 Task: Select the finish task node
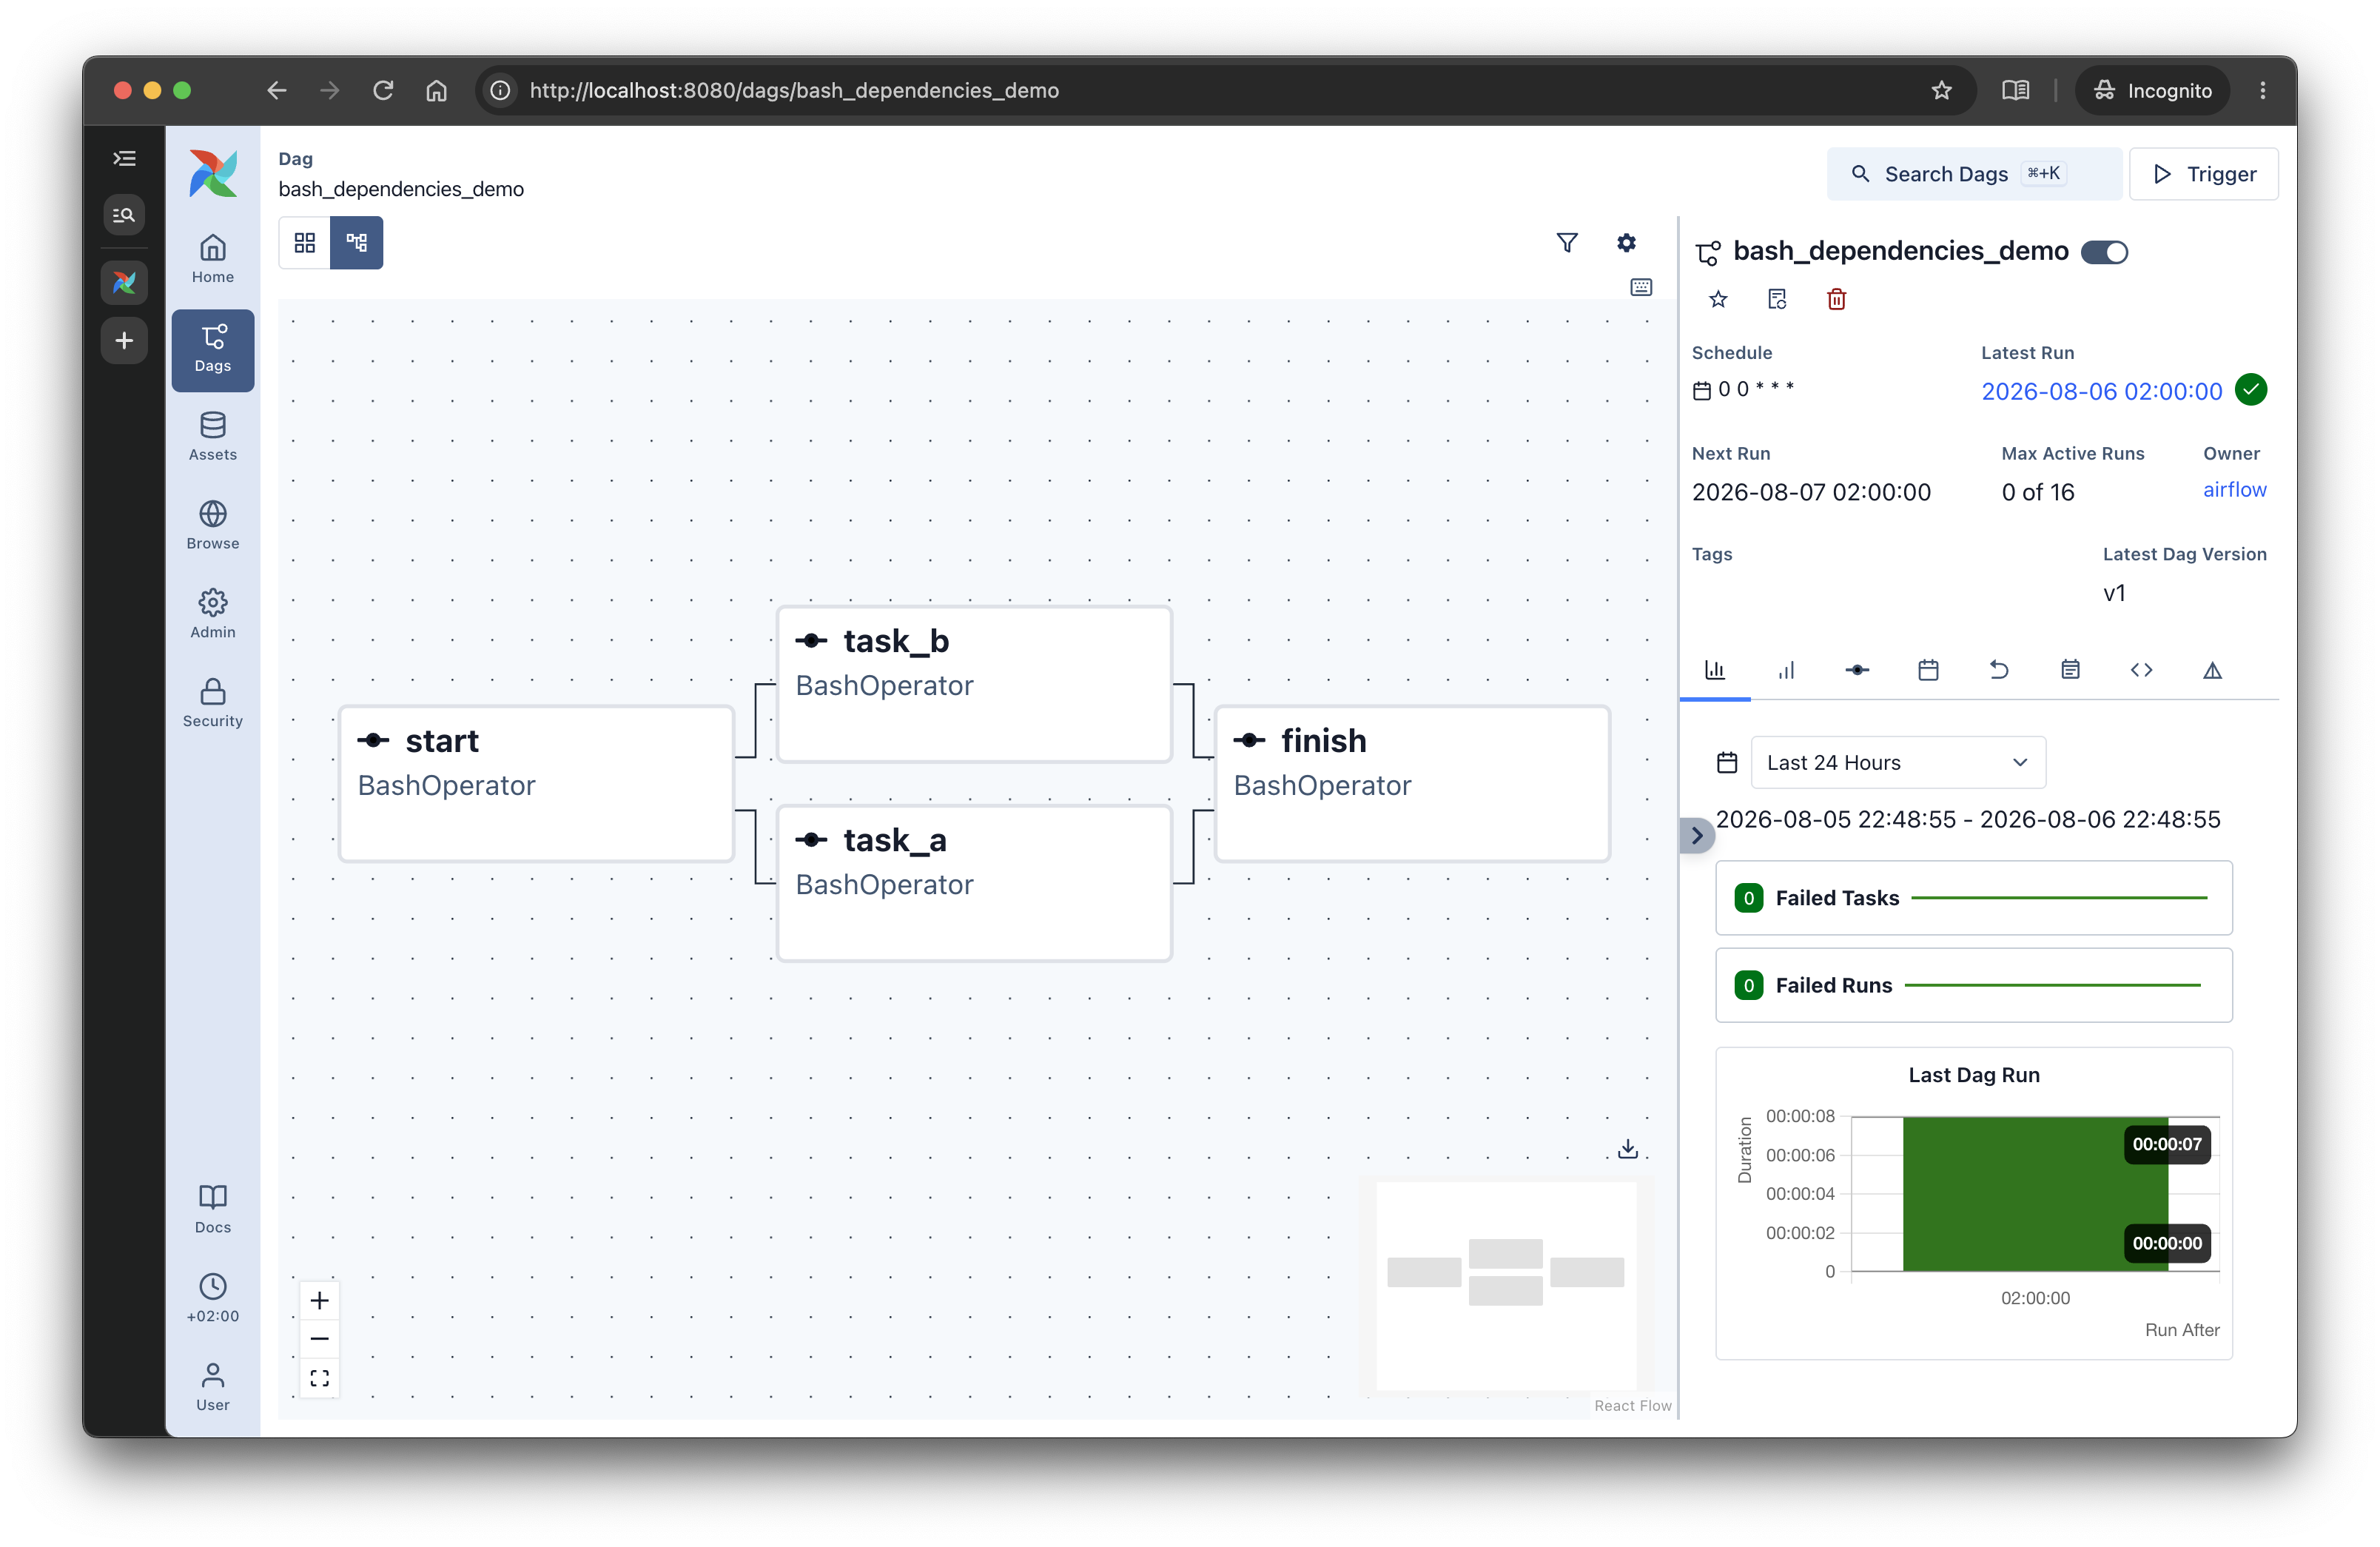1412,784
